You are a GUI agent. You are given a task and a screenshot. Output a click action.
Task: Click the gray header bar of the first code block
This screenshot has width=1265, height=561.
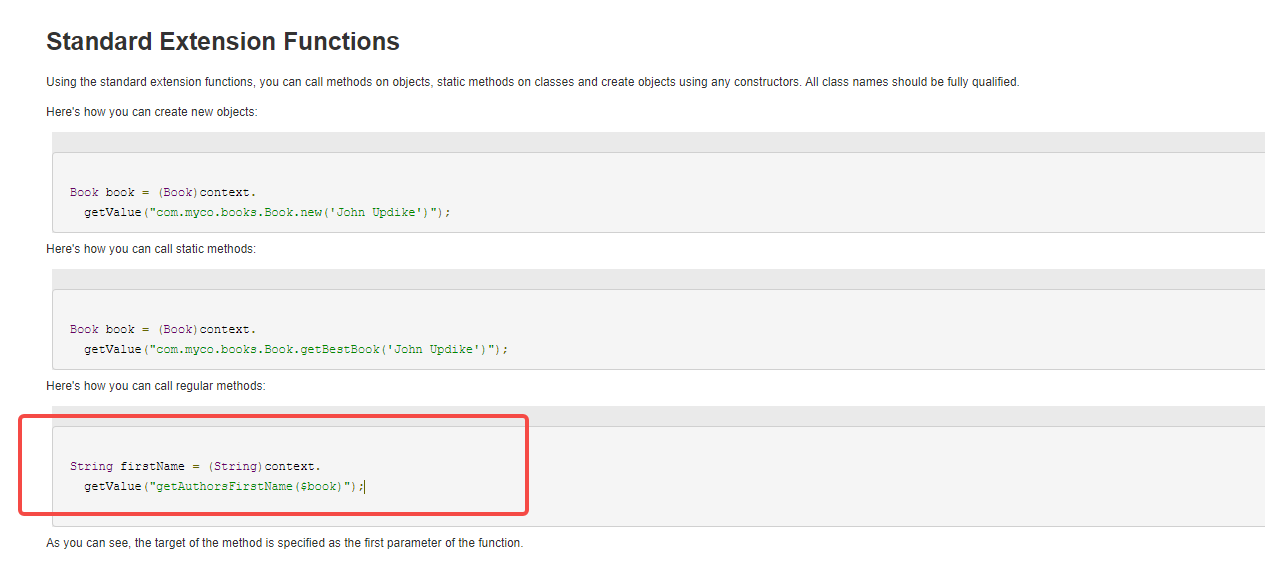658,142
